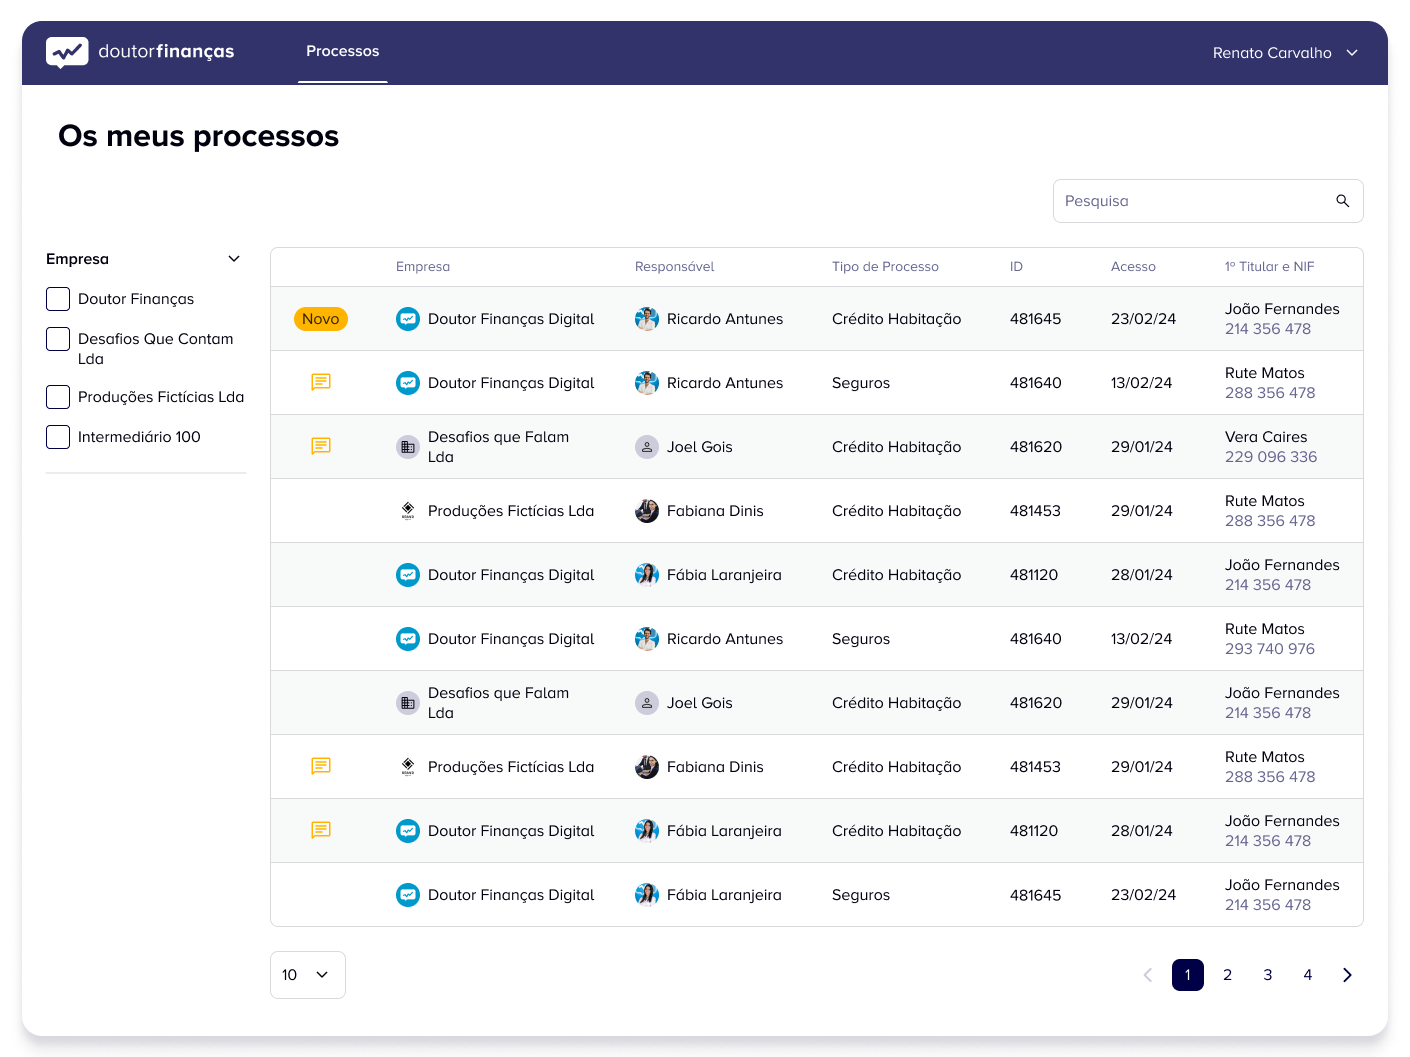Screen dimensions: 1410x1057
Task: Click the building icon in Joel Gois' João Fernandes row
Action: coord(408,703)
